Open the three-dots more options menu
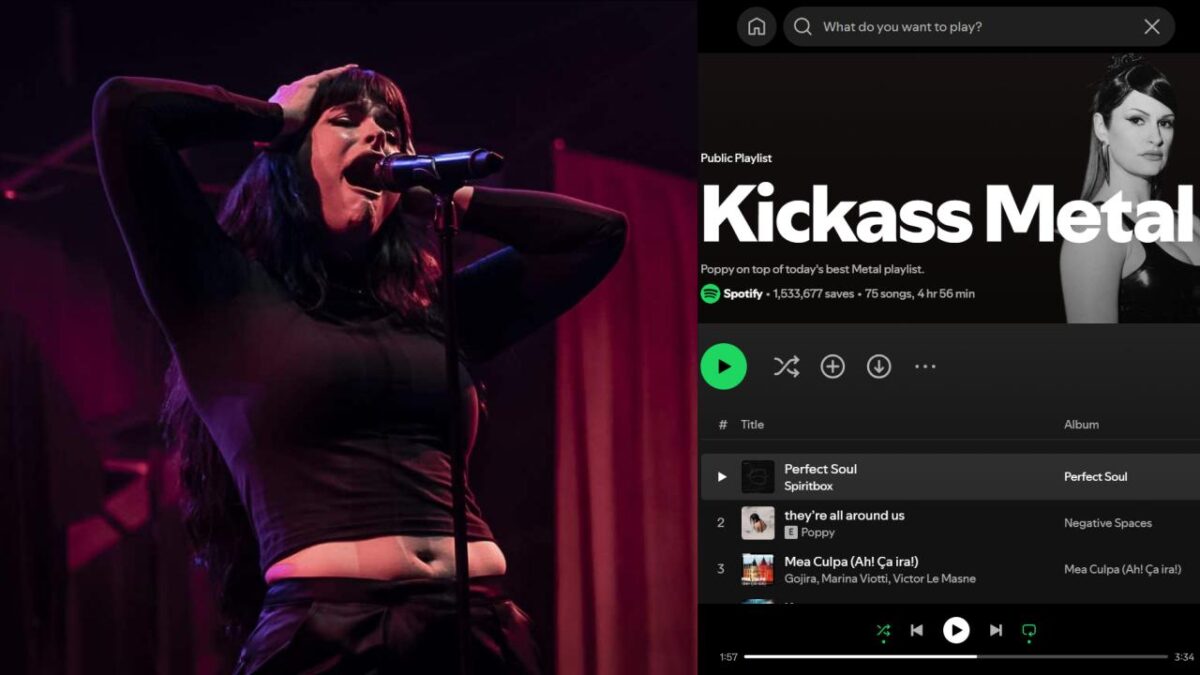Screen dimensions: 1200x675 click(925, 367)
